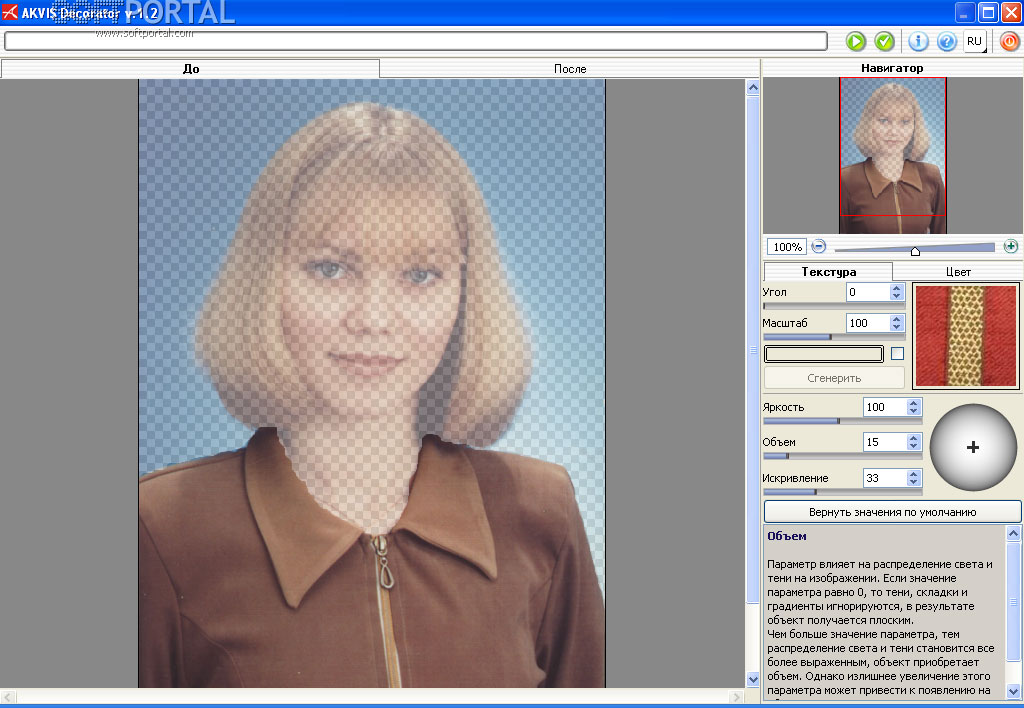Screen dimensions: 1024x708
Task: Click the Угол value field
Action: (x=868, y=292)
